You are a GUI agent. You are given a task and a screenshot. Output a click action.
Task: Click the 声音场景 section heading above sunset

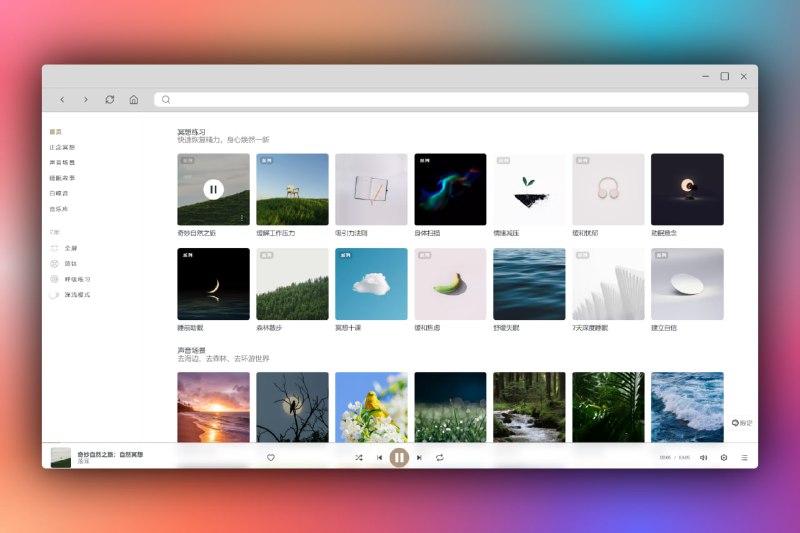click(x=191, y=350)
